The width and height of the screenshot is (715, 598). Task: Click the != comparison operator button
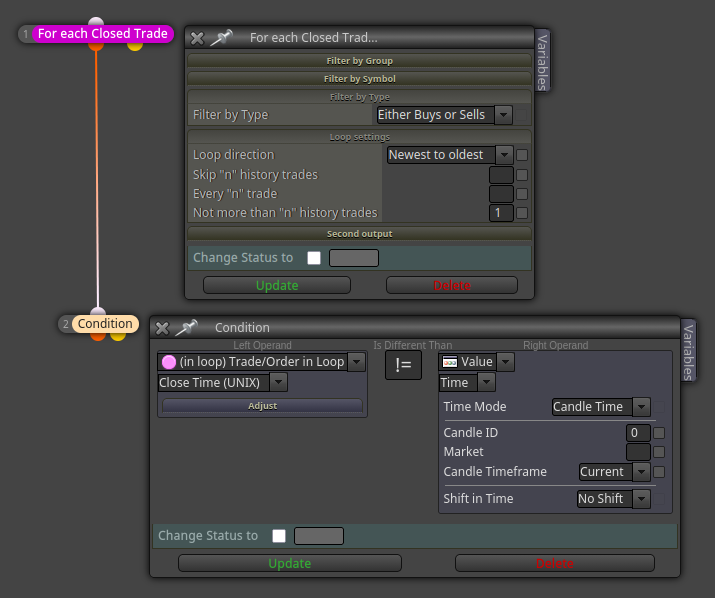point(404,365)
